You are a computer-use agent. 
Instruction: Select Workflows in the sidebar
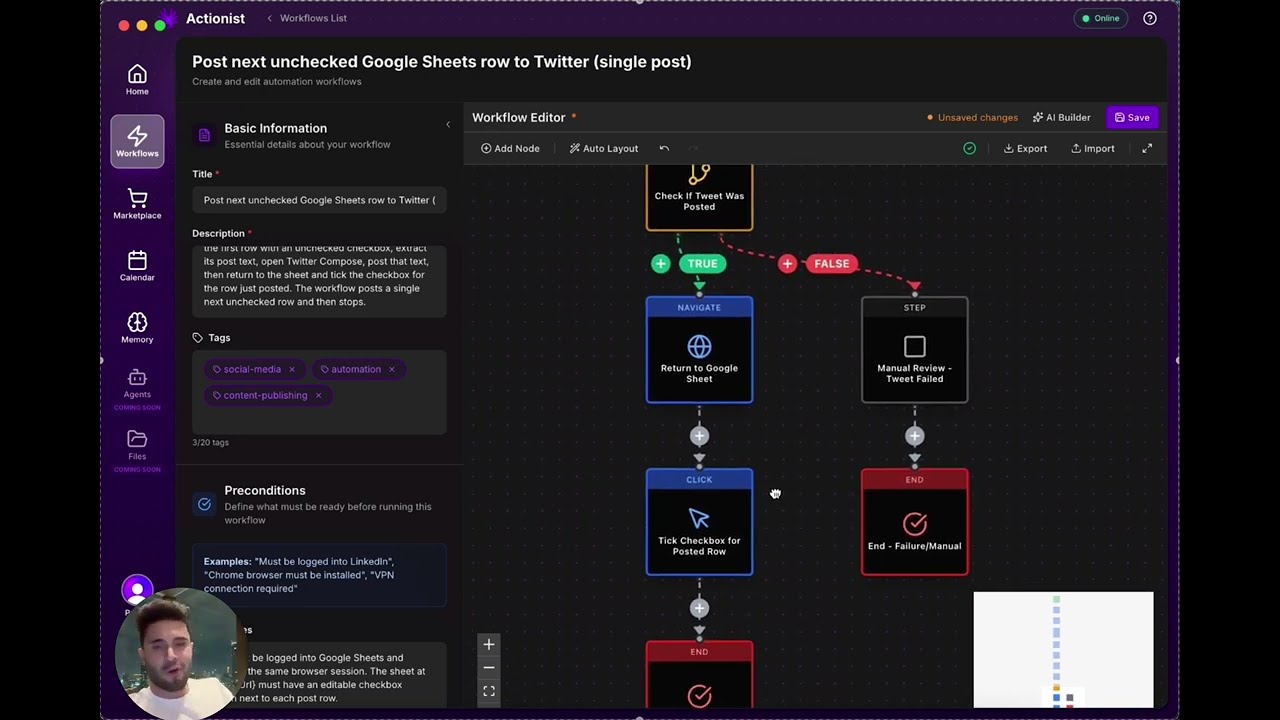(x=137, y=141)
